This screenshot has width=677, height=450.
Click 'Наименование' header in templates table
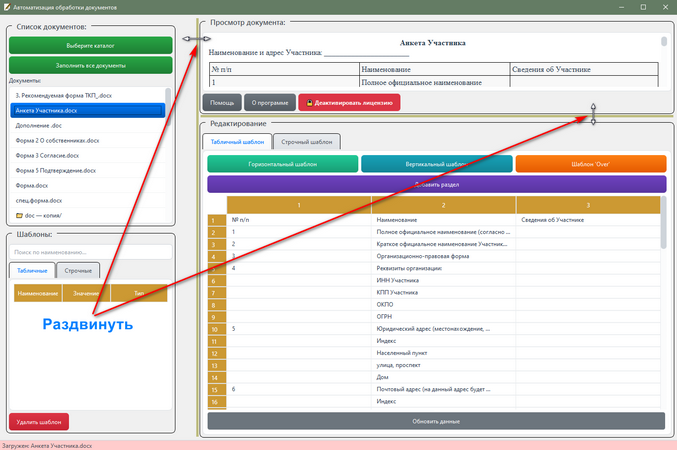point(38,293)
